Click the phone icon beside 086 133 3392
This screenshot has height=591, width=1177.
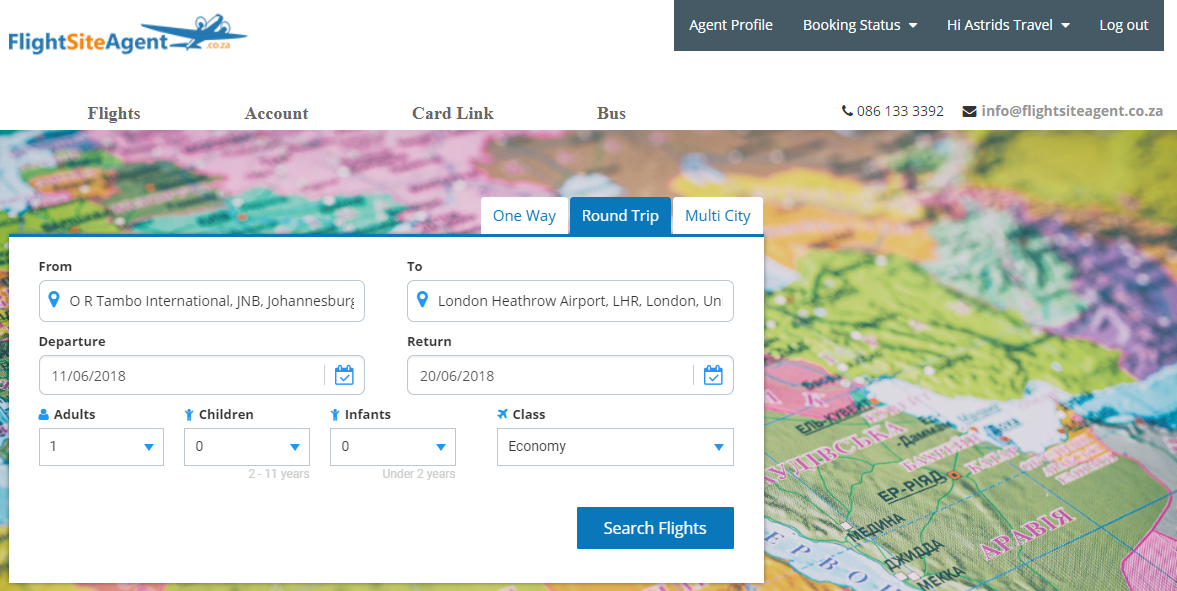click(847, 111)
